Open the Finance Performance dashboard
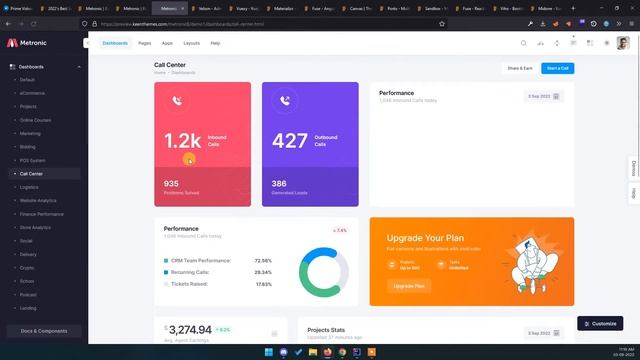Image resolution: width=640 pixels, height=360 pixels. (42, 214)
